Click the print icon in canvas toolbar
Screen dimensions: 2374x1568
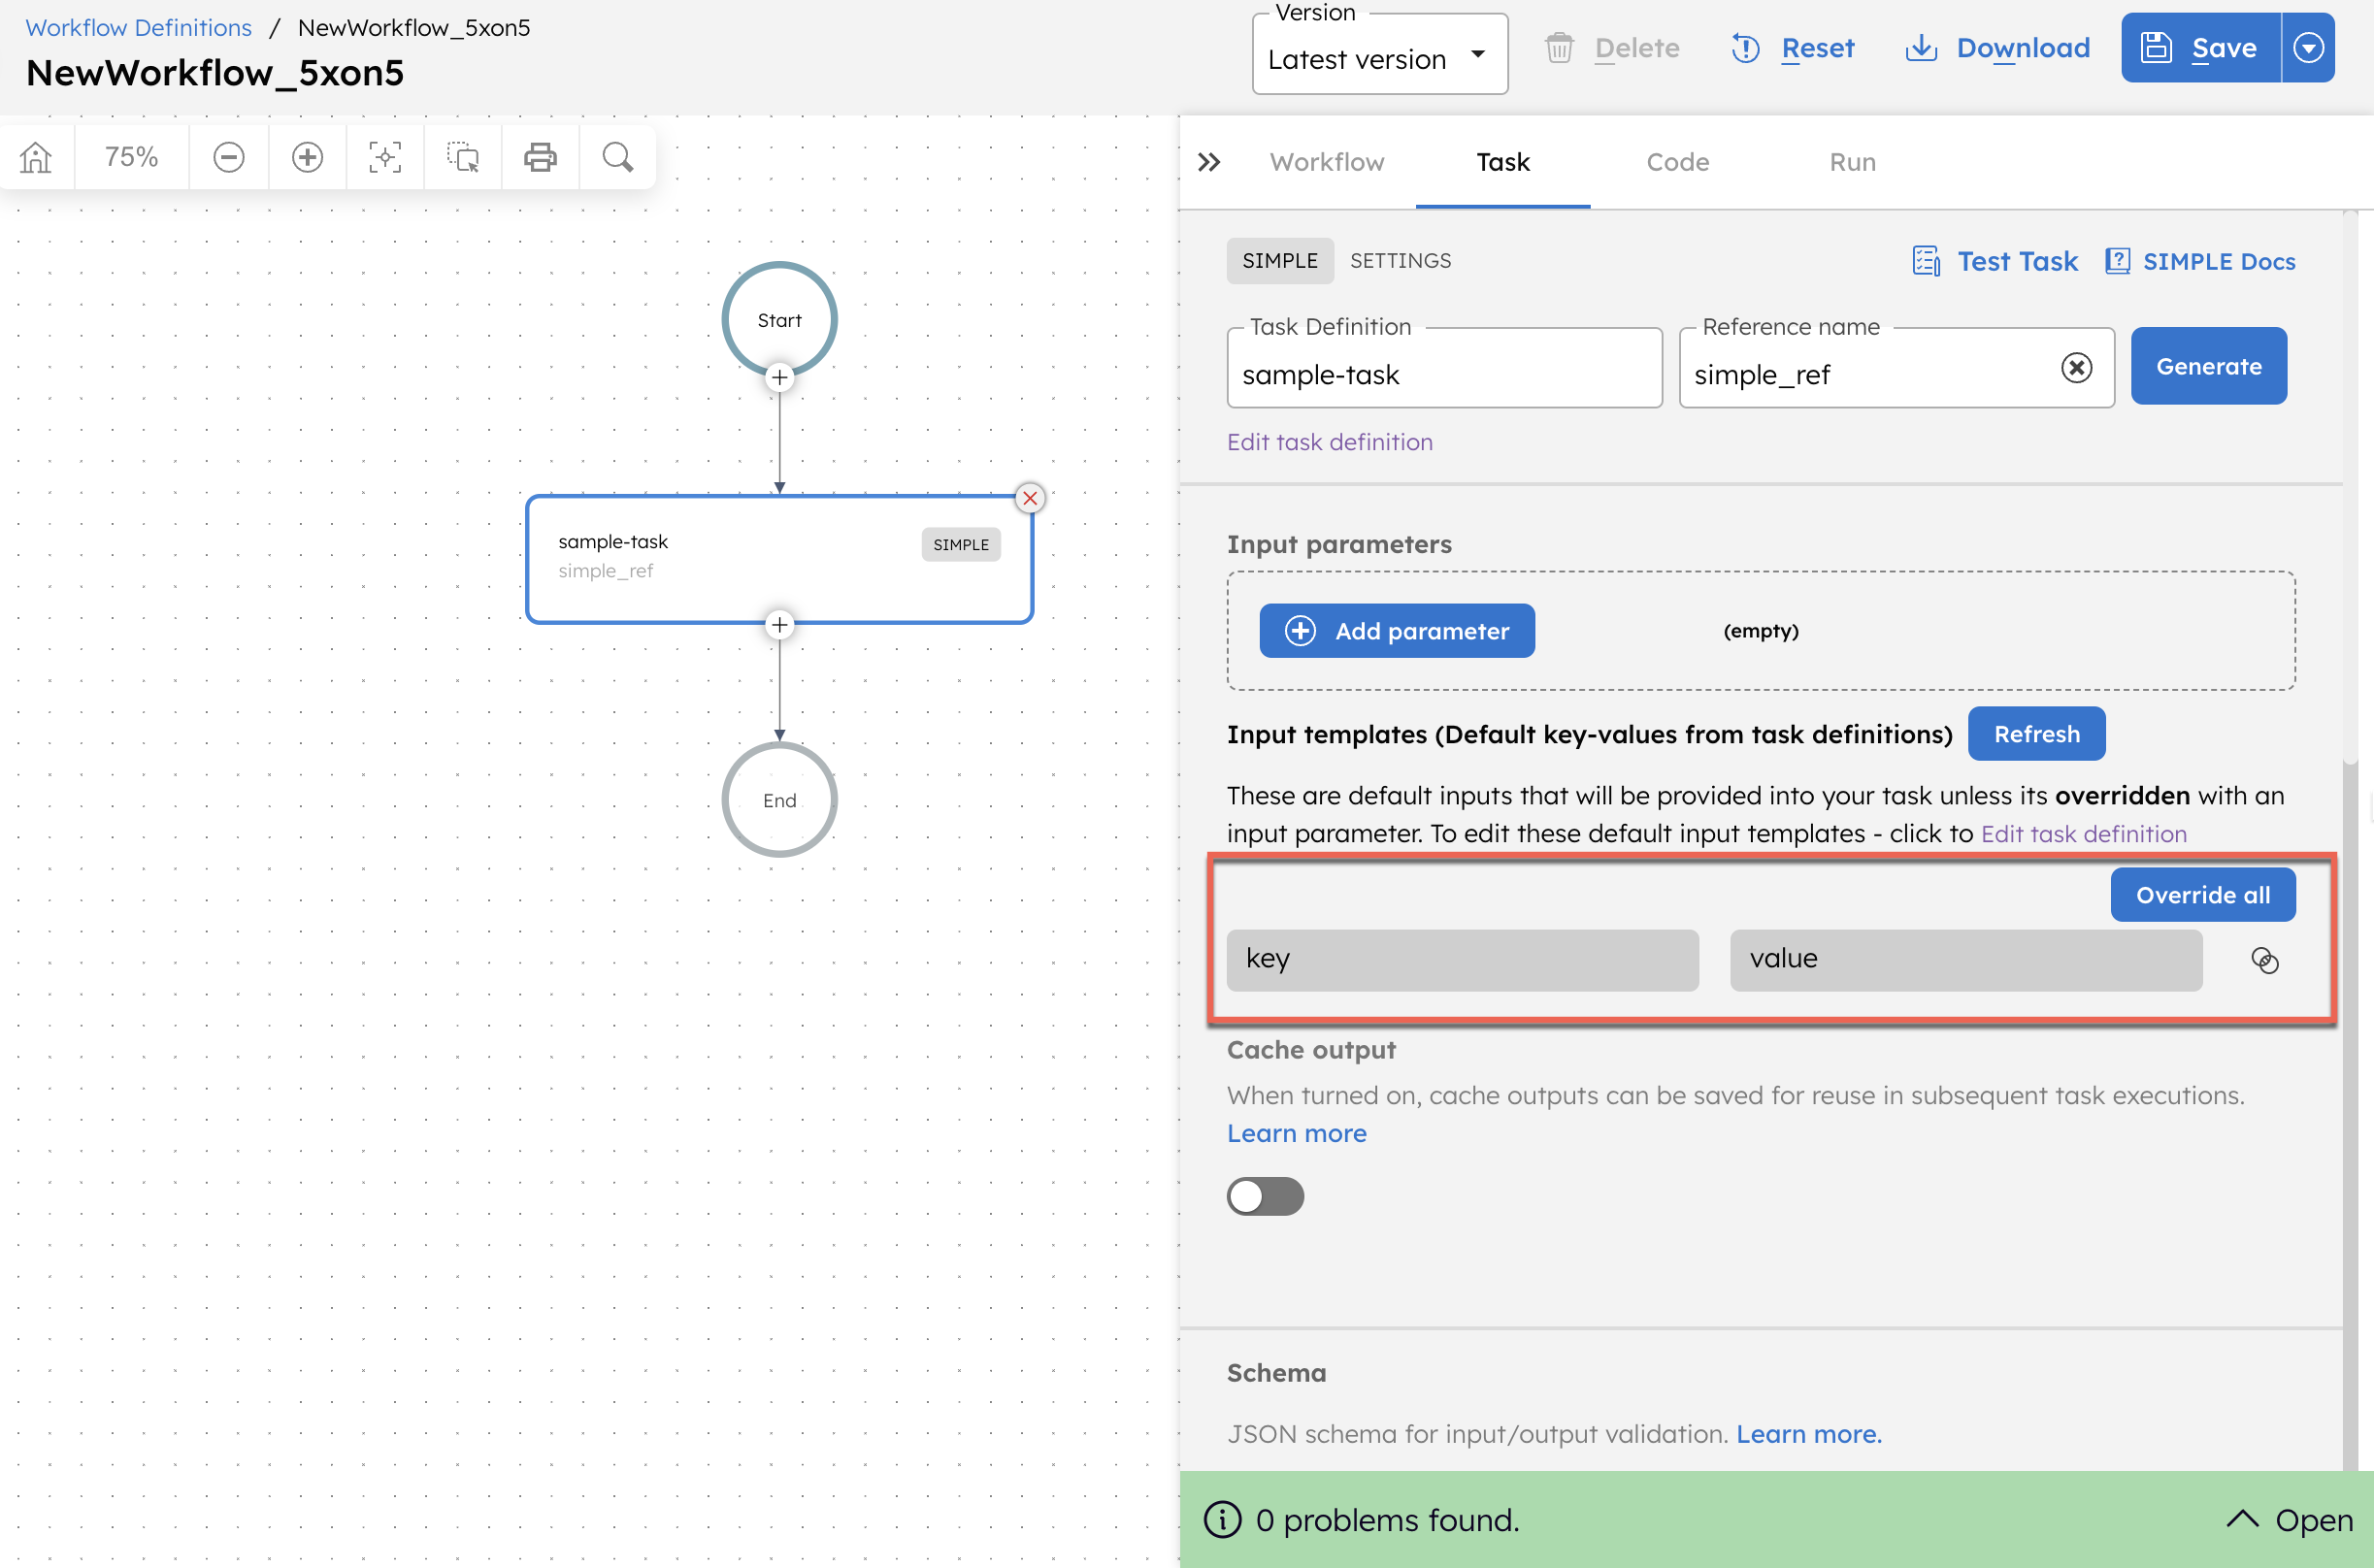point(540,157)
